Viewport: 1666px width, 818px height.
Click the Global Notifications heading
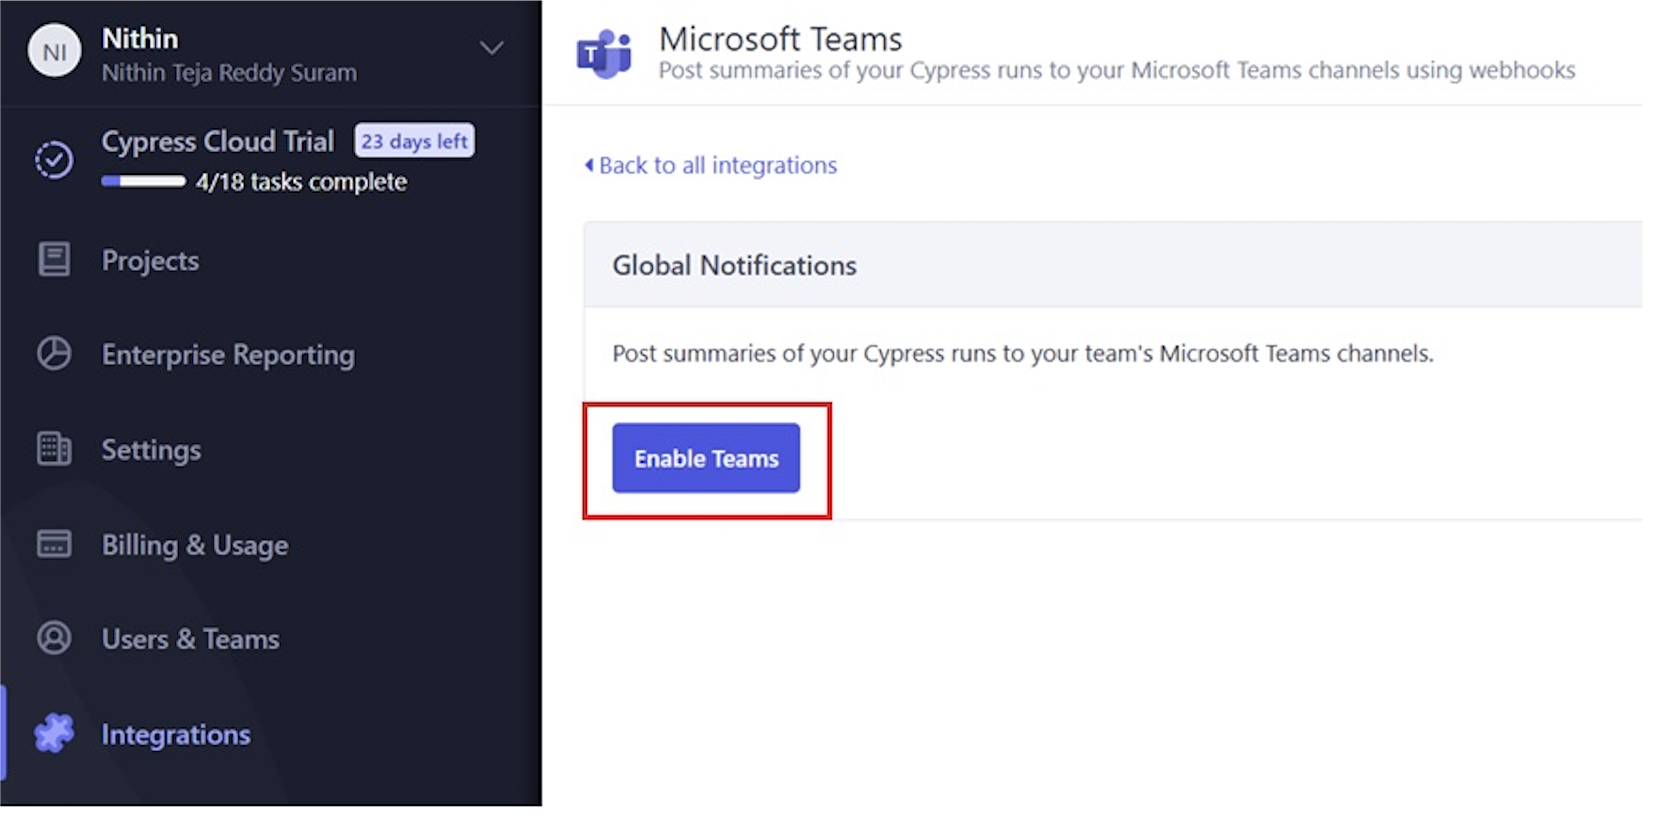pyautogui.click(x=735, y=265)
